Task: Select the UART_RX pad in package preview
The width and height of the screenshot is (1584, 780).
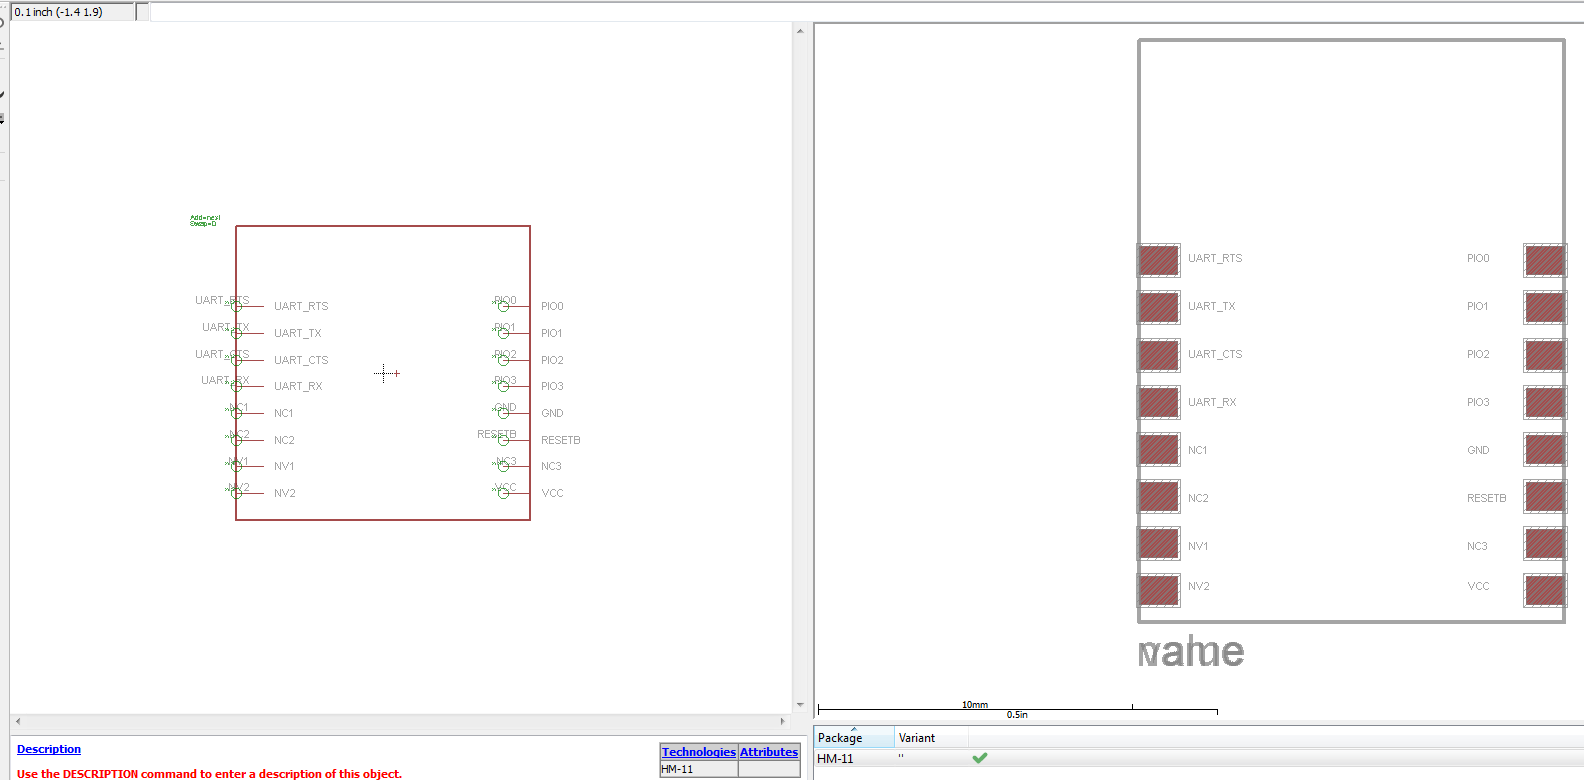Action: pos(1159,402)
